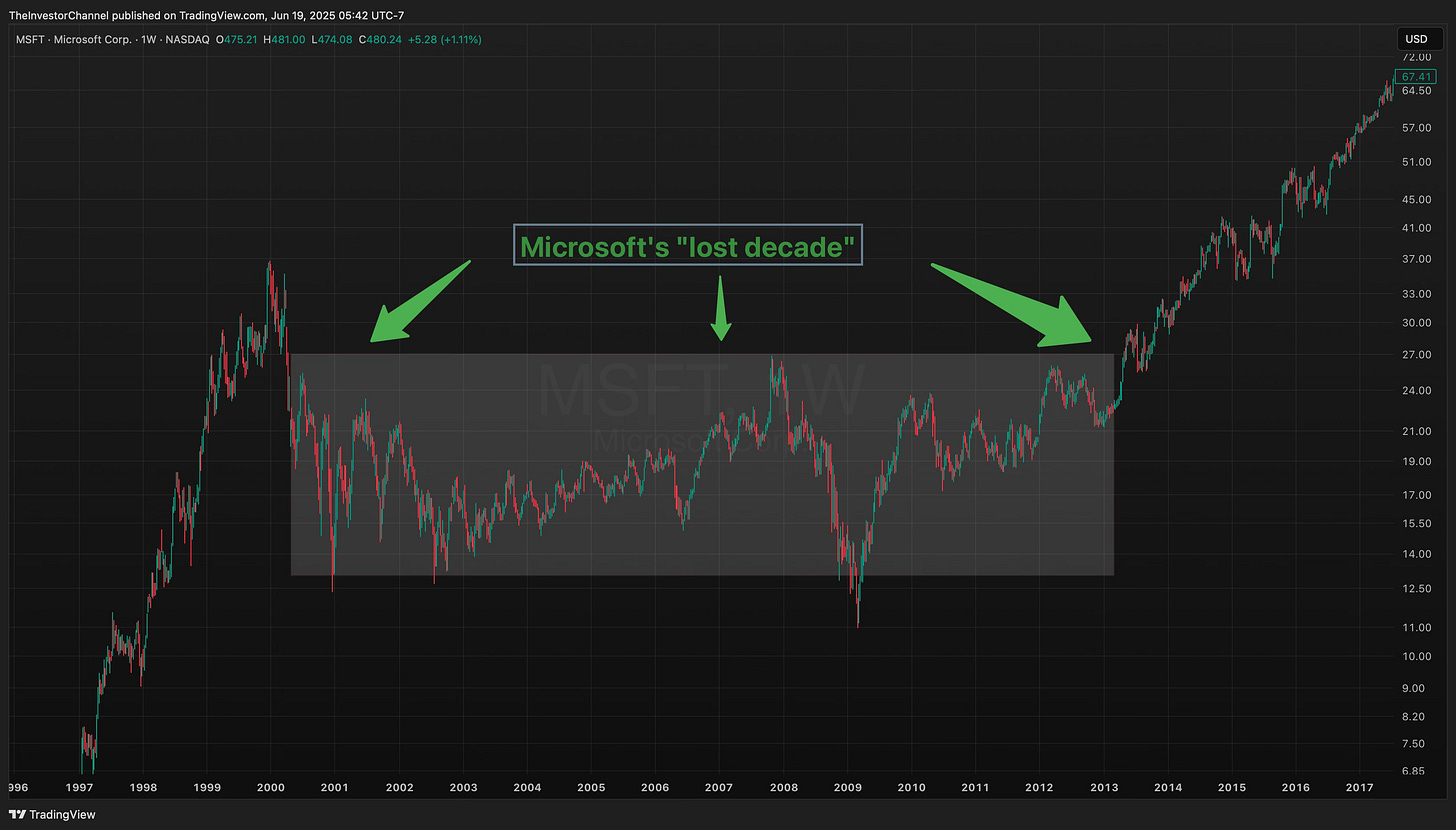Click the 2001 year label on time axis
1456x830 pixels.
[x=335, y=787]
